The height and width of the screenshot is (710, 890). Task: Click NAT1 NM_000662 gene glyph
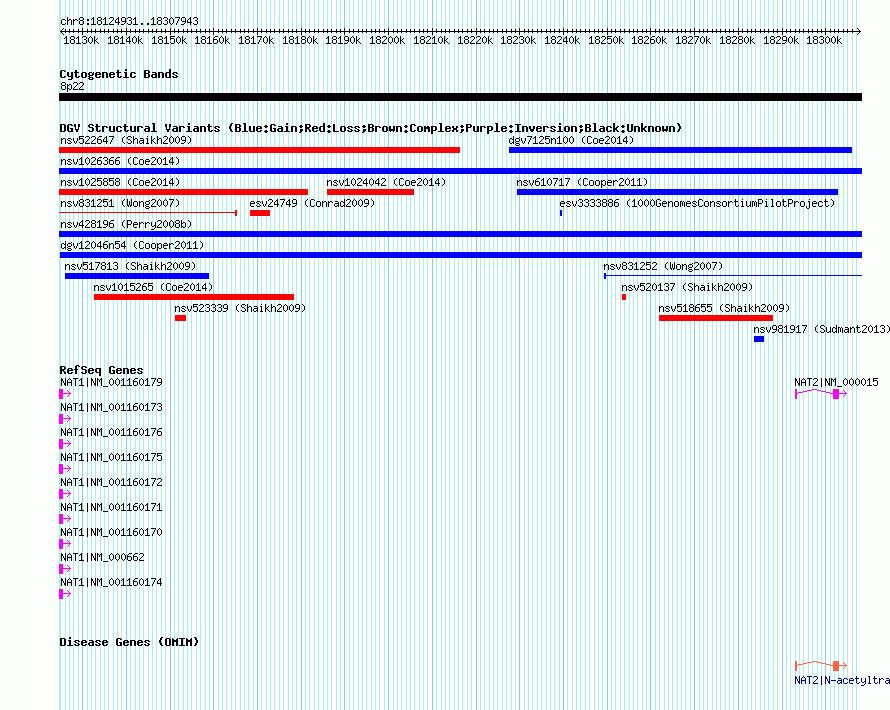pyautogui.click(x=65, y=569)
